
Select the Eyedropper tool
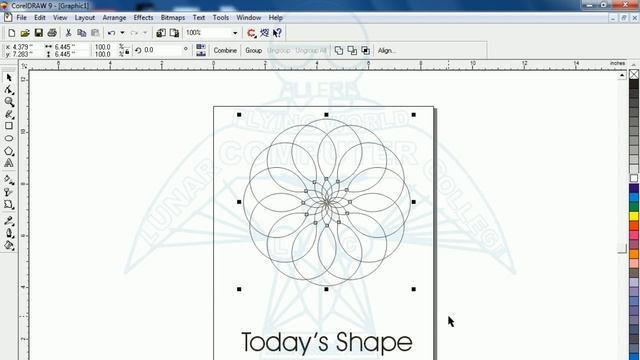9,221
